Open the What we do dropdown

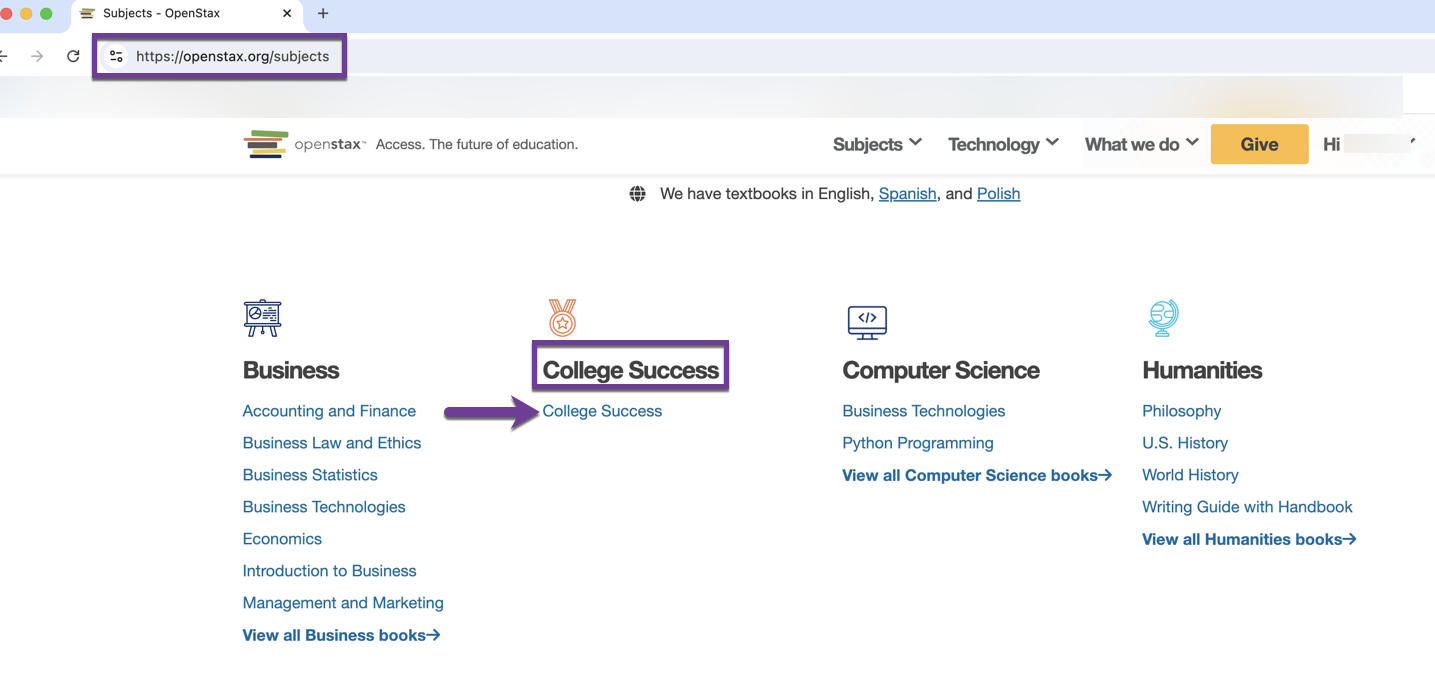(x=1140, y=143)
